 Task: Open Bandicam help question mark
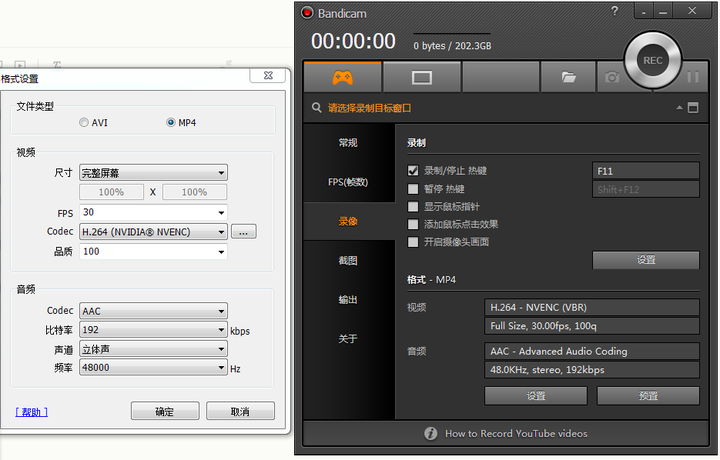pos(614,11)
